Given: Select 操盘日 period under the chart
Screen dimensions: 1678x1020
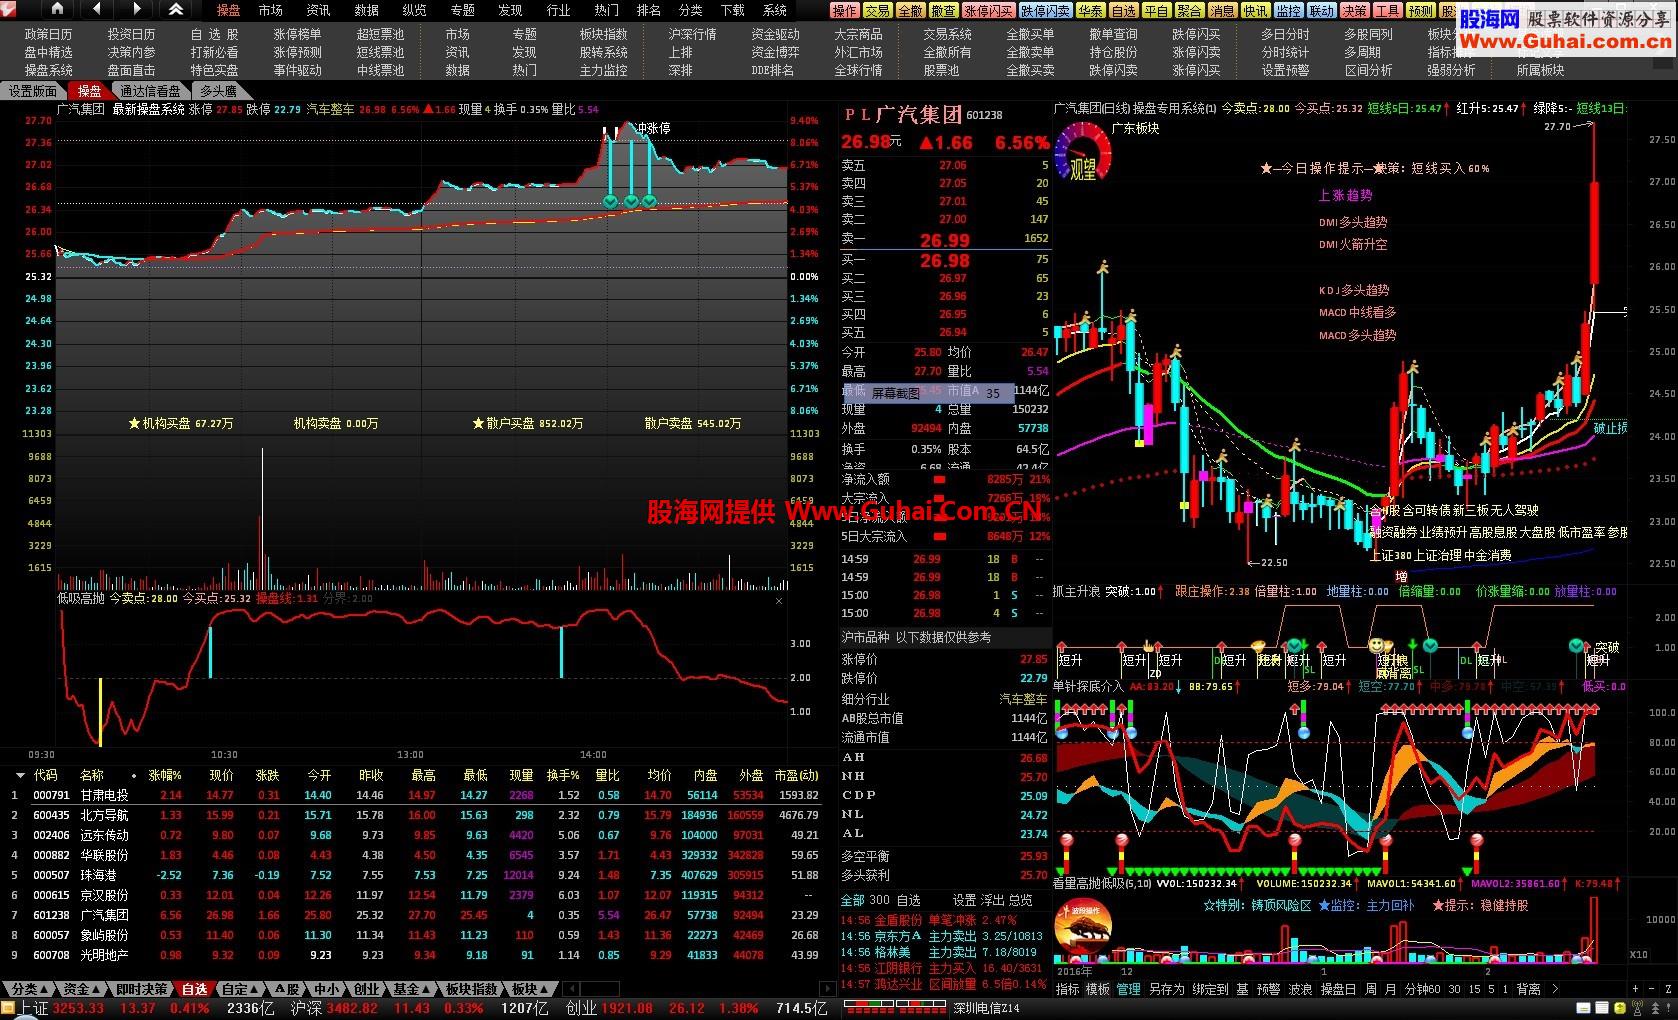Looking at the screenshot, I should pyautogui.click(x=1338, y=989).
